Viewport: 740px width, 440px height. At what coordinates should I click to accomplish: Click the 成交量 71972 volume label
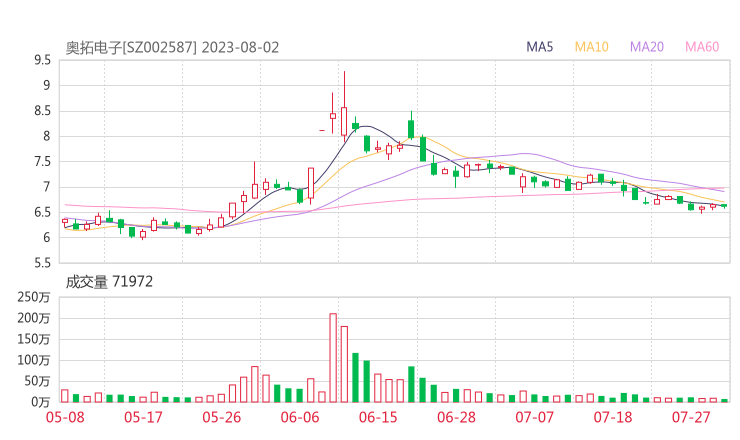pos(109,282)
